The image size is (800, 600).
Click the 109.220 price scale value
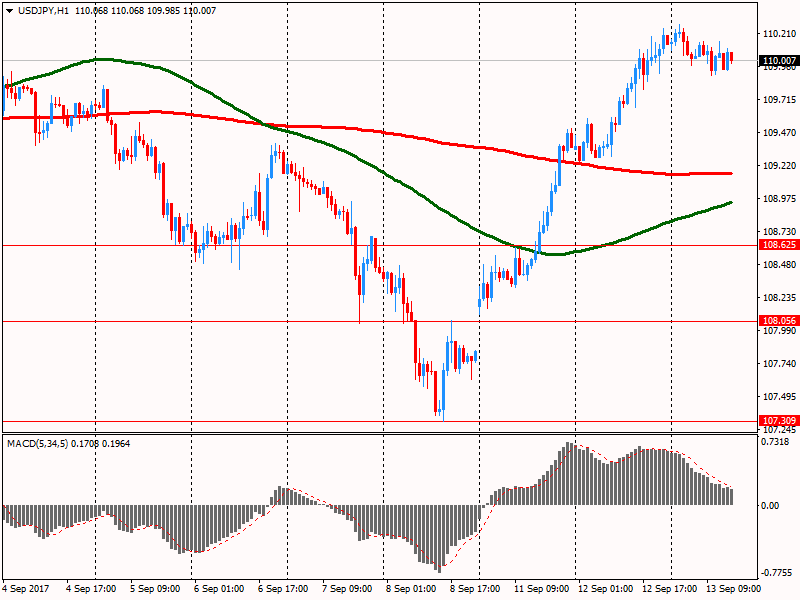(x=779, y=166)
